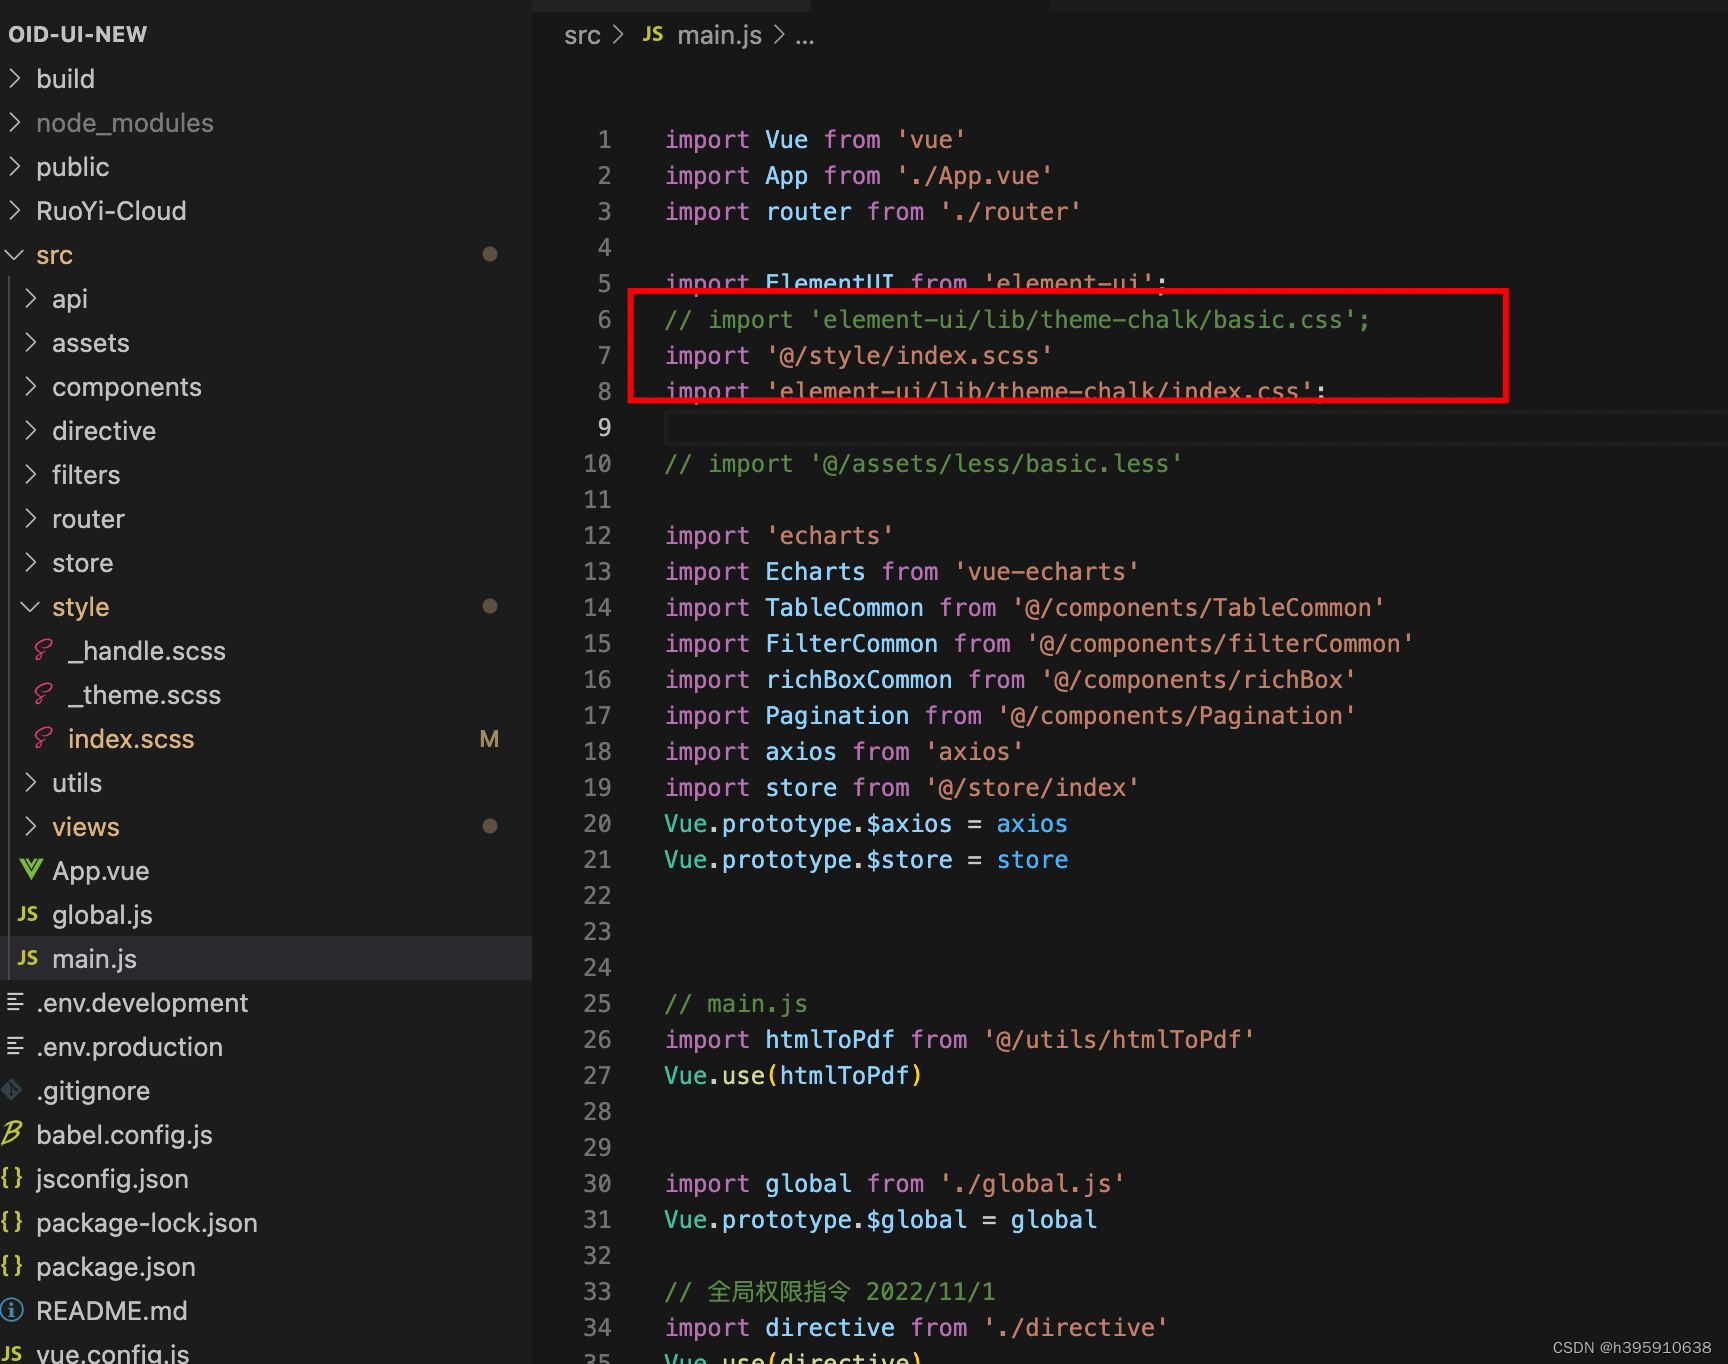
Task: Open global.js in the explorer
Action: click(102, 915)
